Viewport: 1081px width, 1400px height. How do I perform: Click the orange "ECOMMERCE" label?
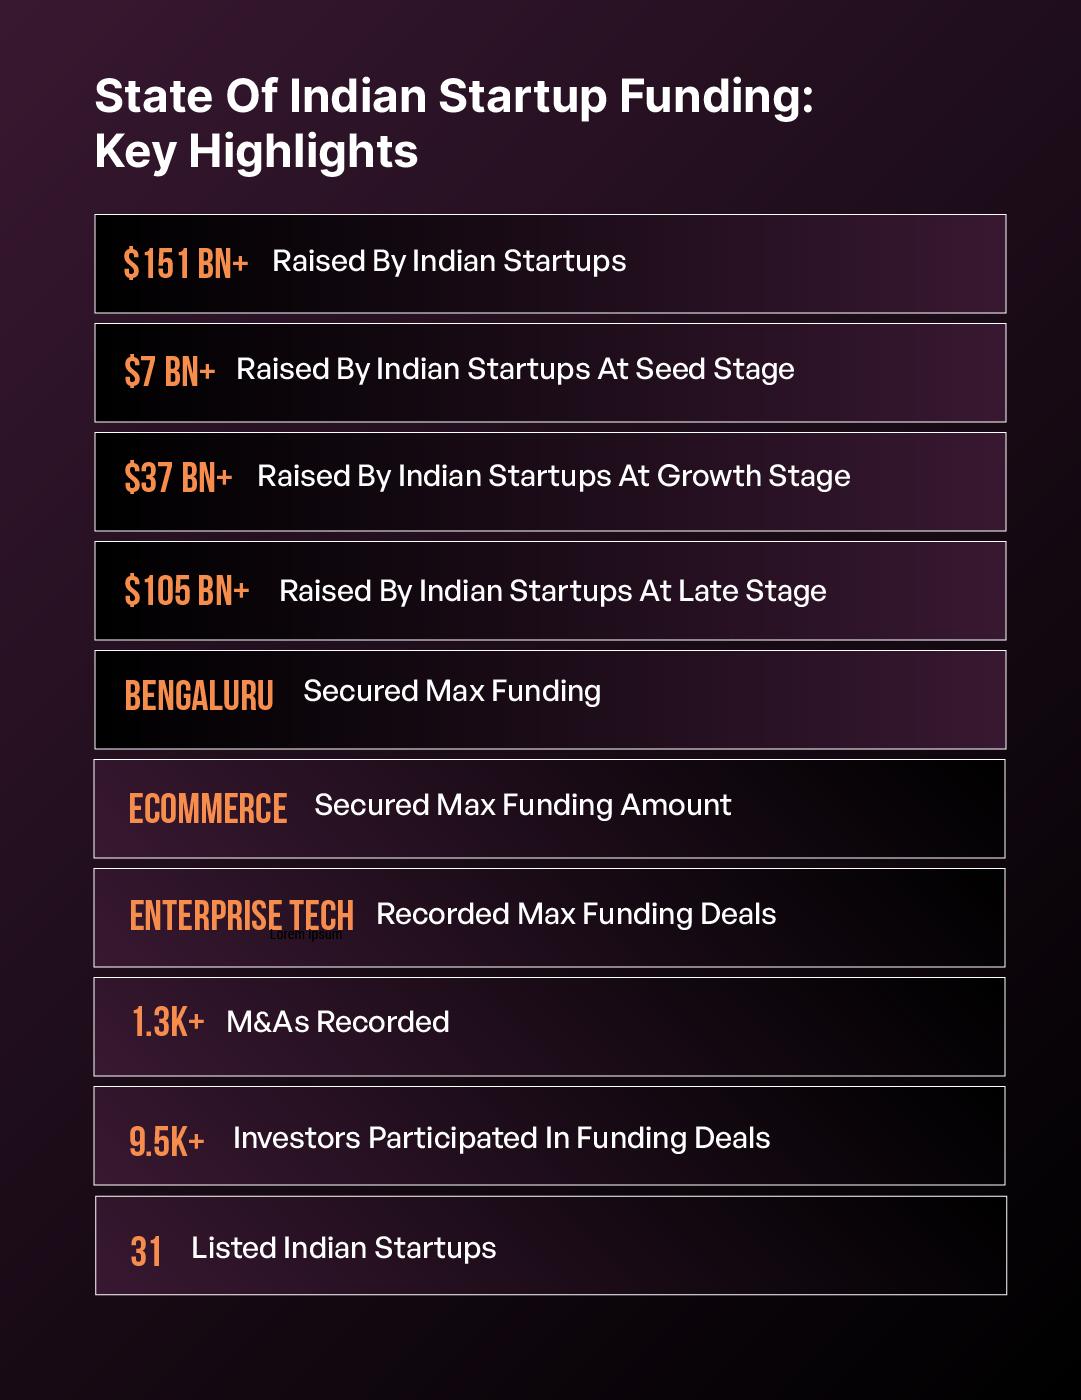(x=208, y=809)
